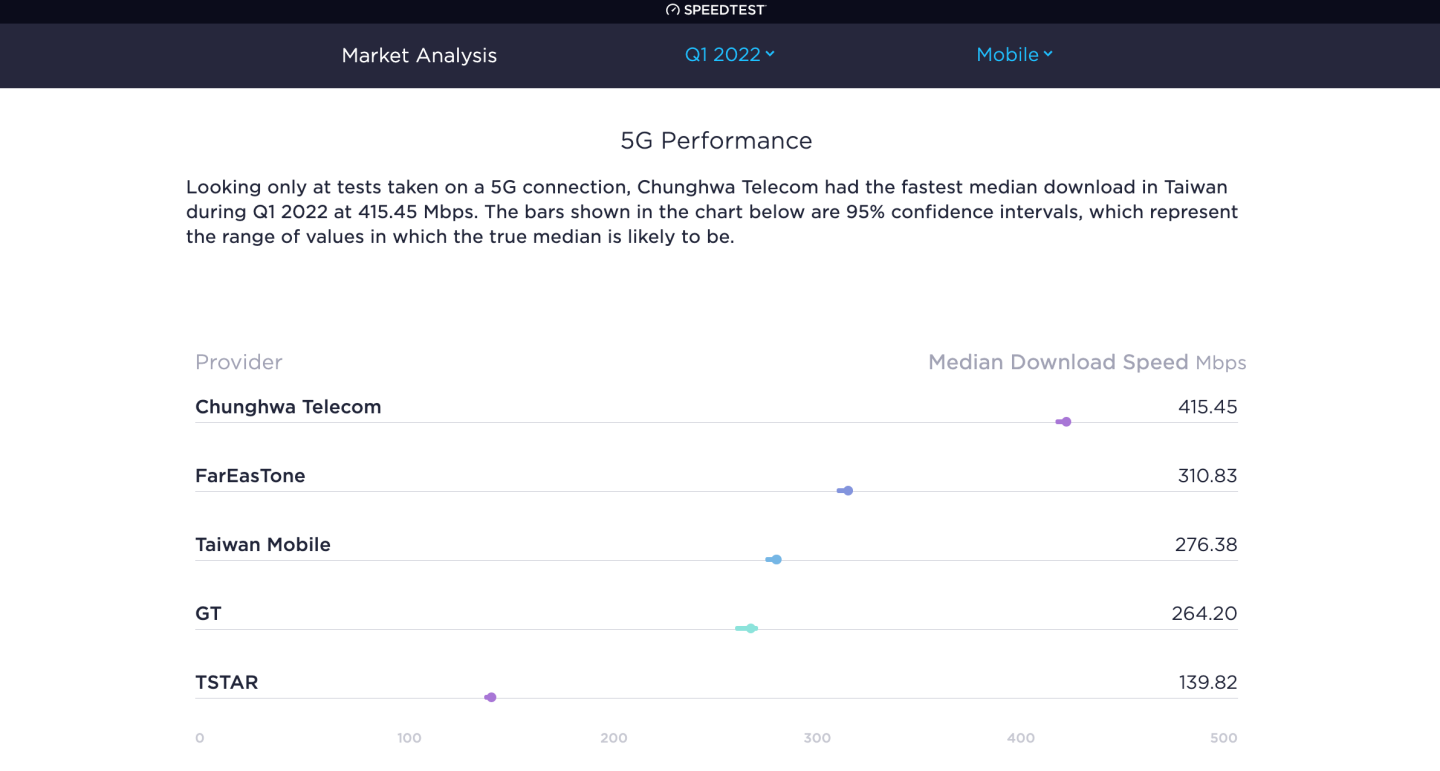Screen dimensions: 1440x771
Task: Click the FarEasTone provider label
Action: pos(250,475)
